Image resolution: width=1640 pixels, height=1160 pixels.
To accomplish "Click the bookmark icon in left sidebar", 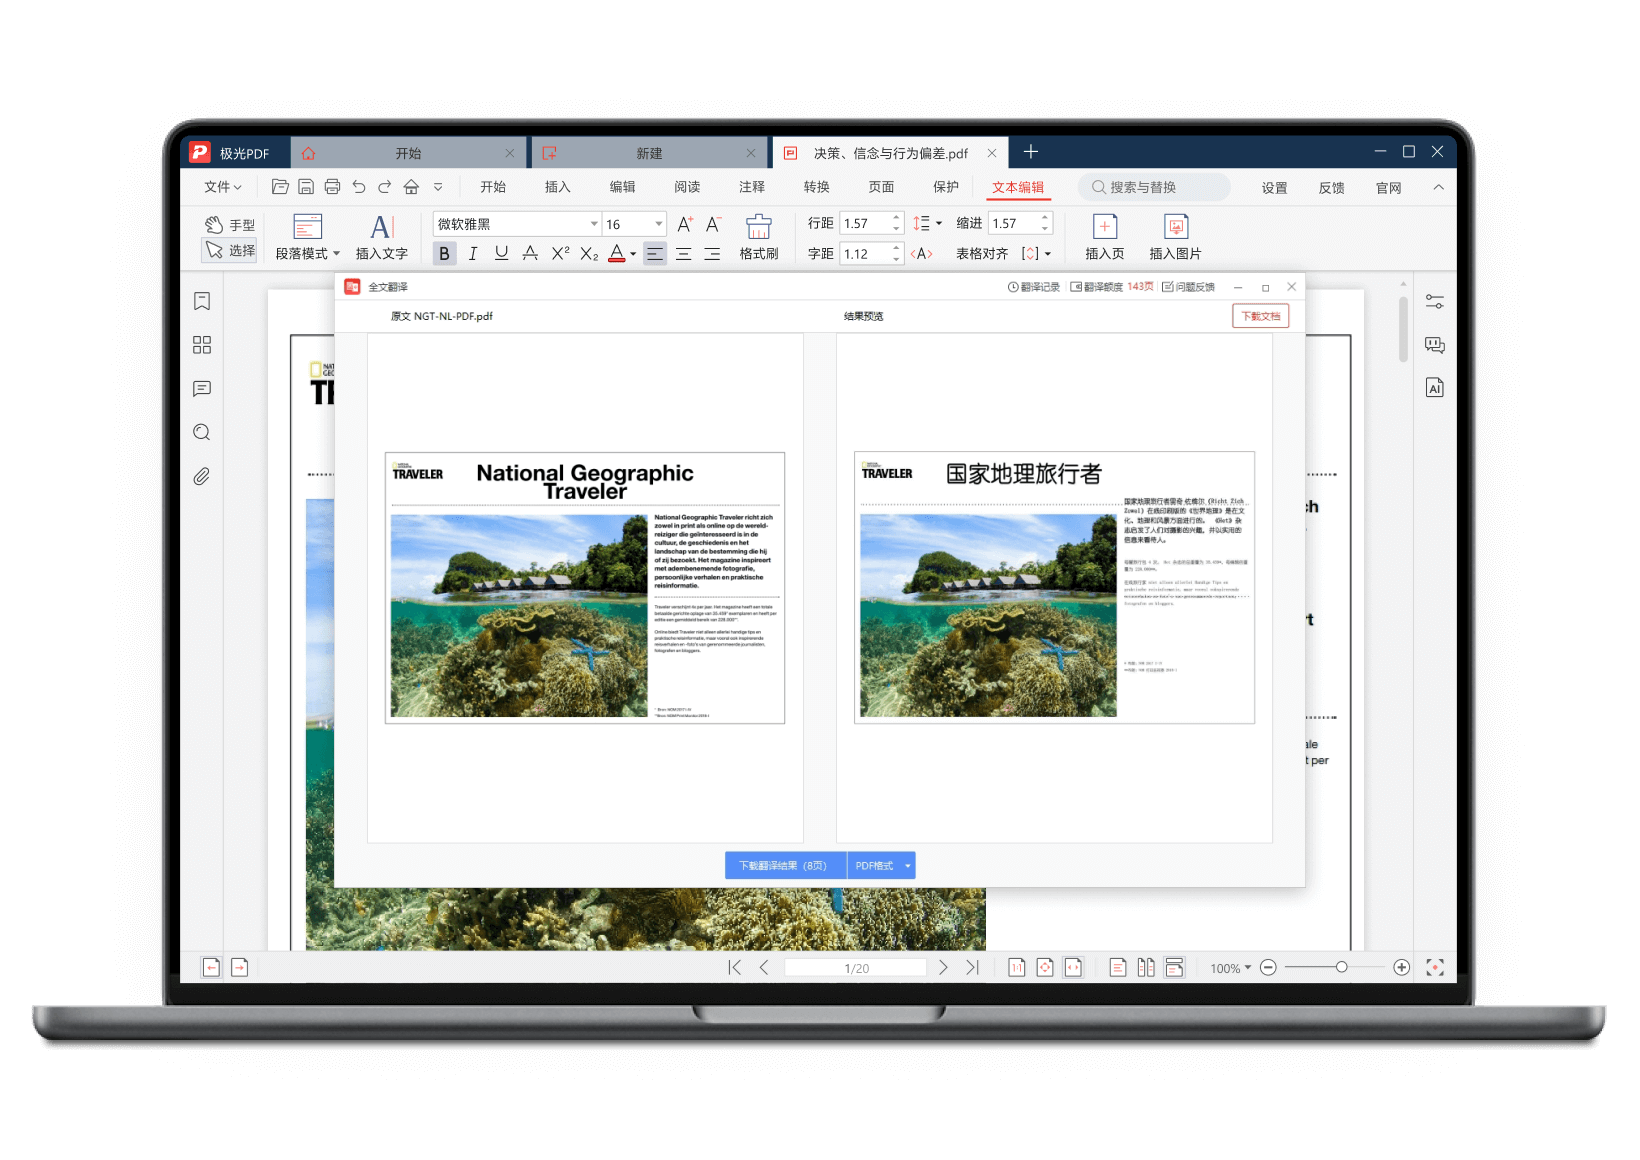I will point(202,301).
